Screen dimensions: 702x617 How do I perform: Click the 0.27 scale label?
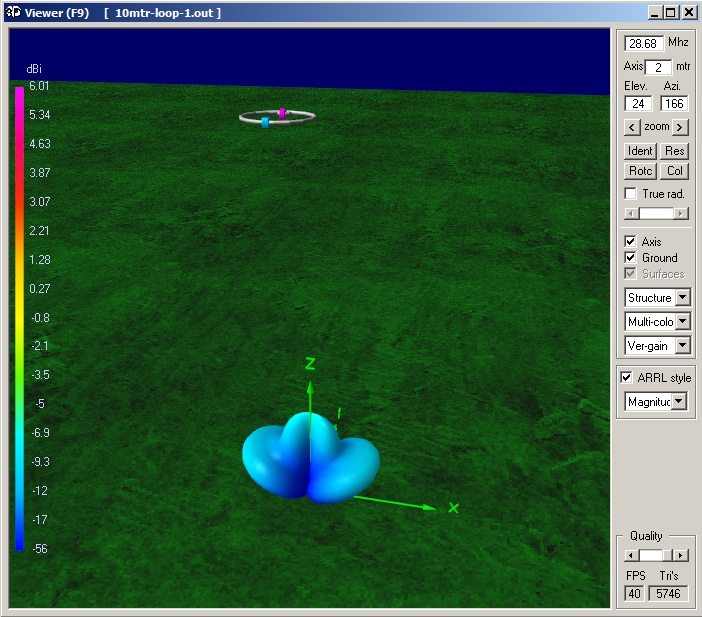[40, 289]
